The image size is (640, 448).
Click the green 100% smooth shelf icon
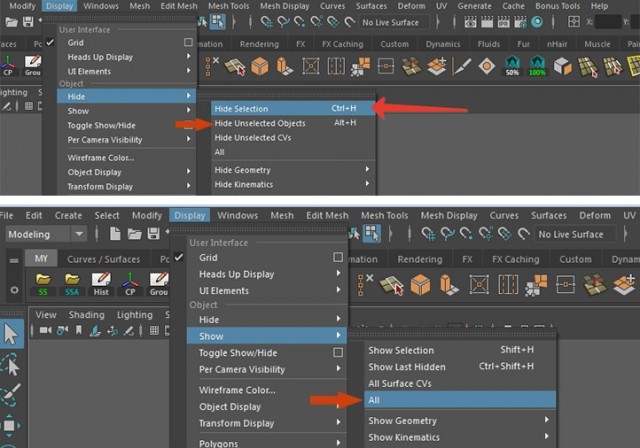click(537, 66)
